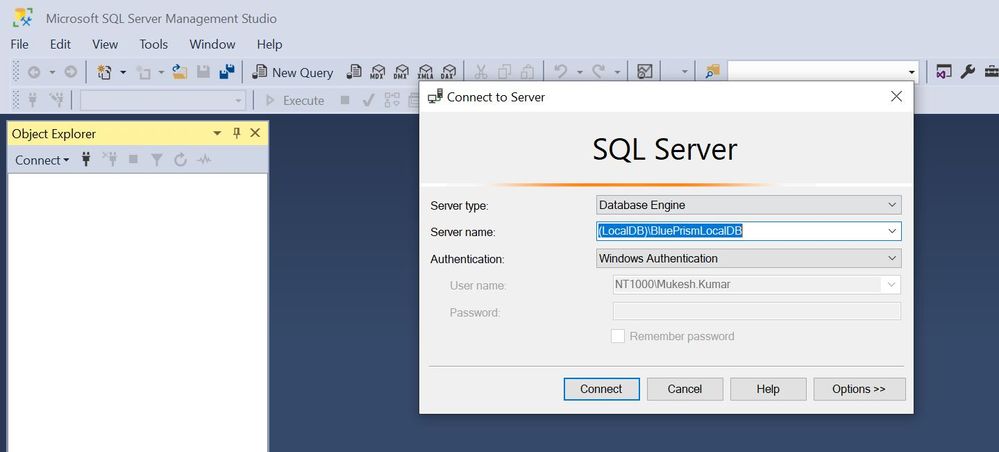Screen dimensions: 999x452
Task: Click the New Query toolbar button
Action: click(x=293, y=72)
